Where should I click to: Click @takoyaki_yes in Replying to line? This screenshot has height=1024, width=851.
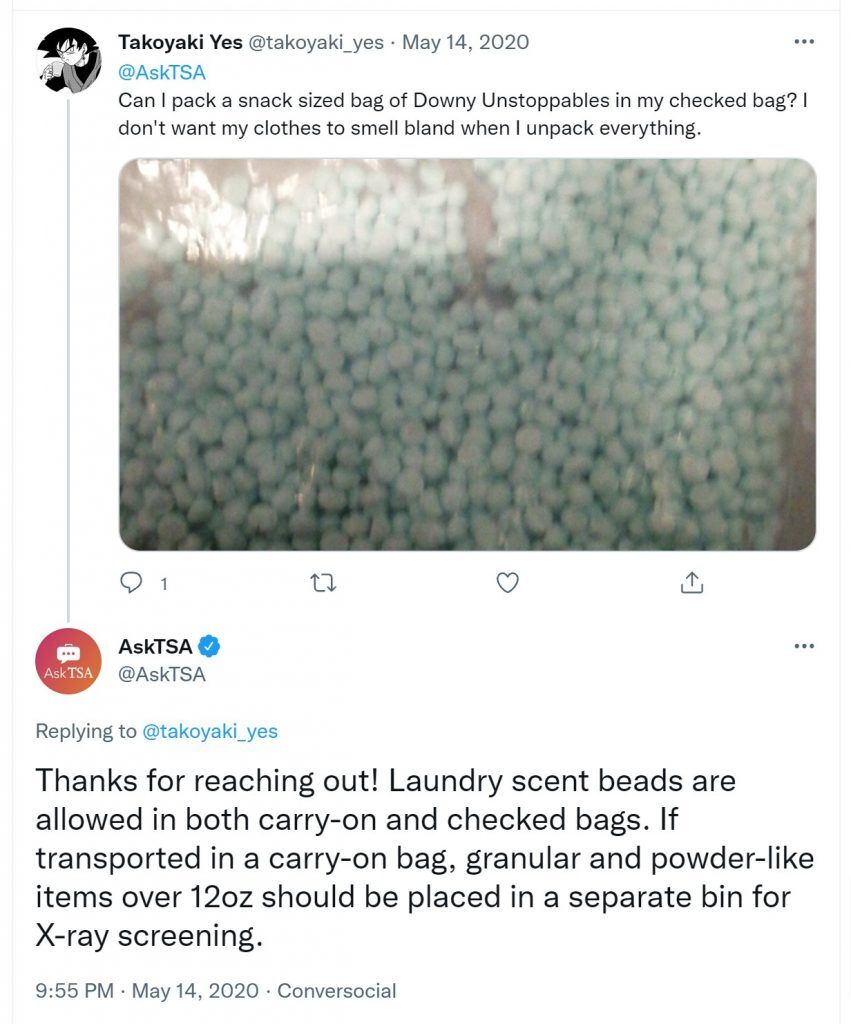pyautogui.click(x=210, y=731)
